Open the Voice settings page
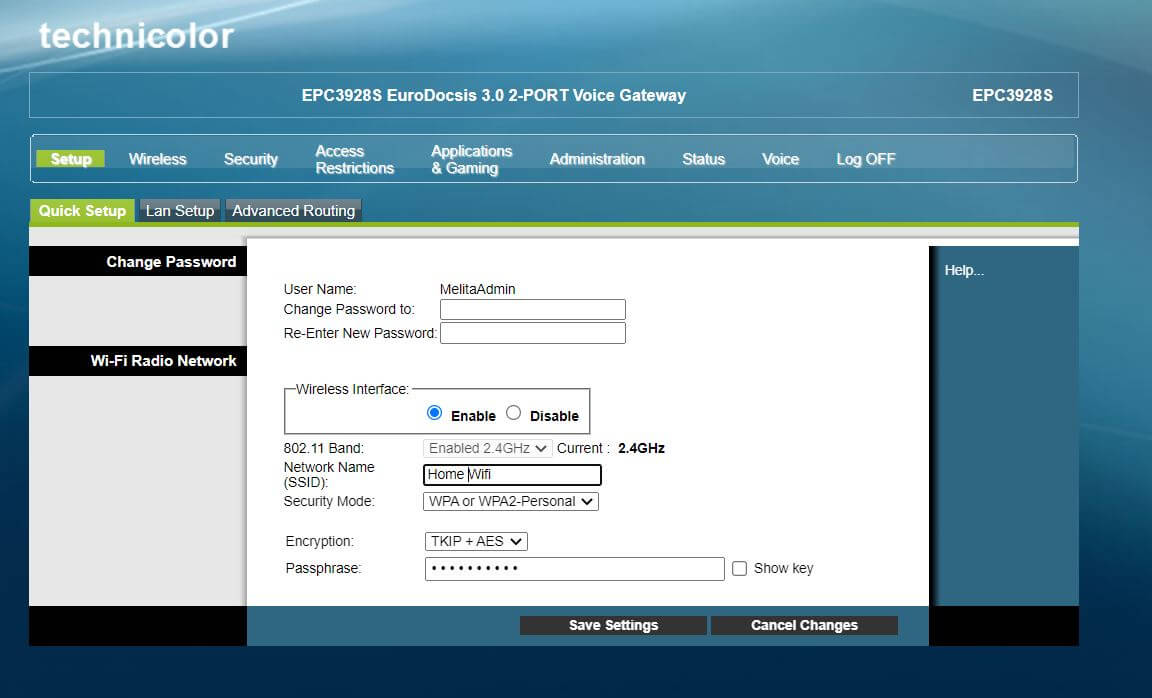 pos(780,159)
